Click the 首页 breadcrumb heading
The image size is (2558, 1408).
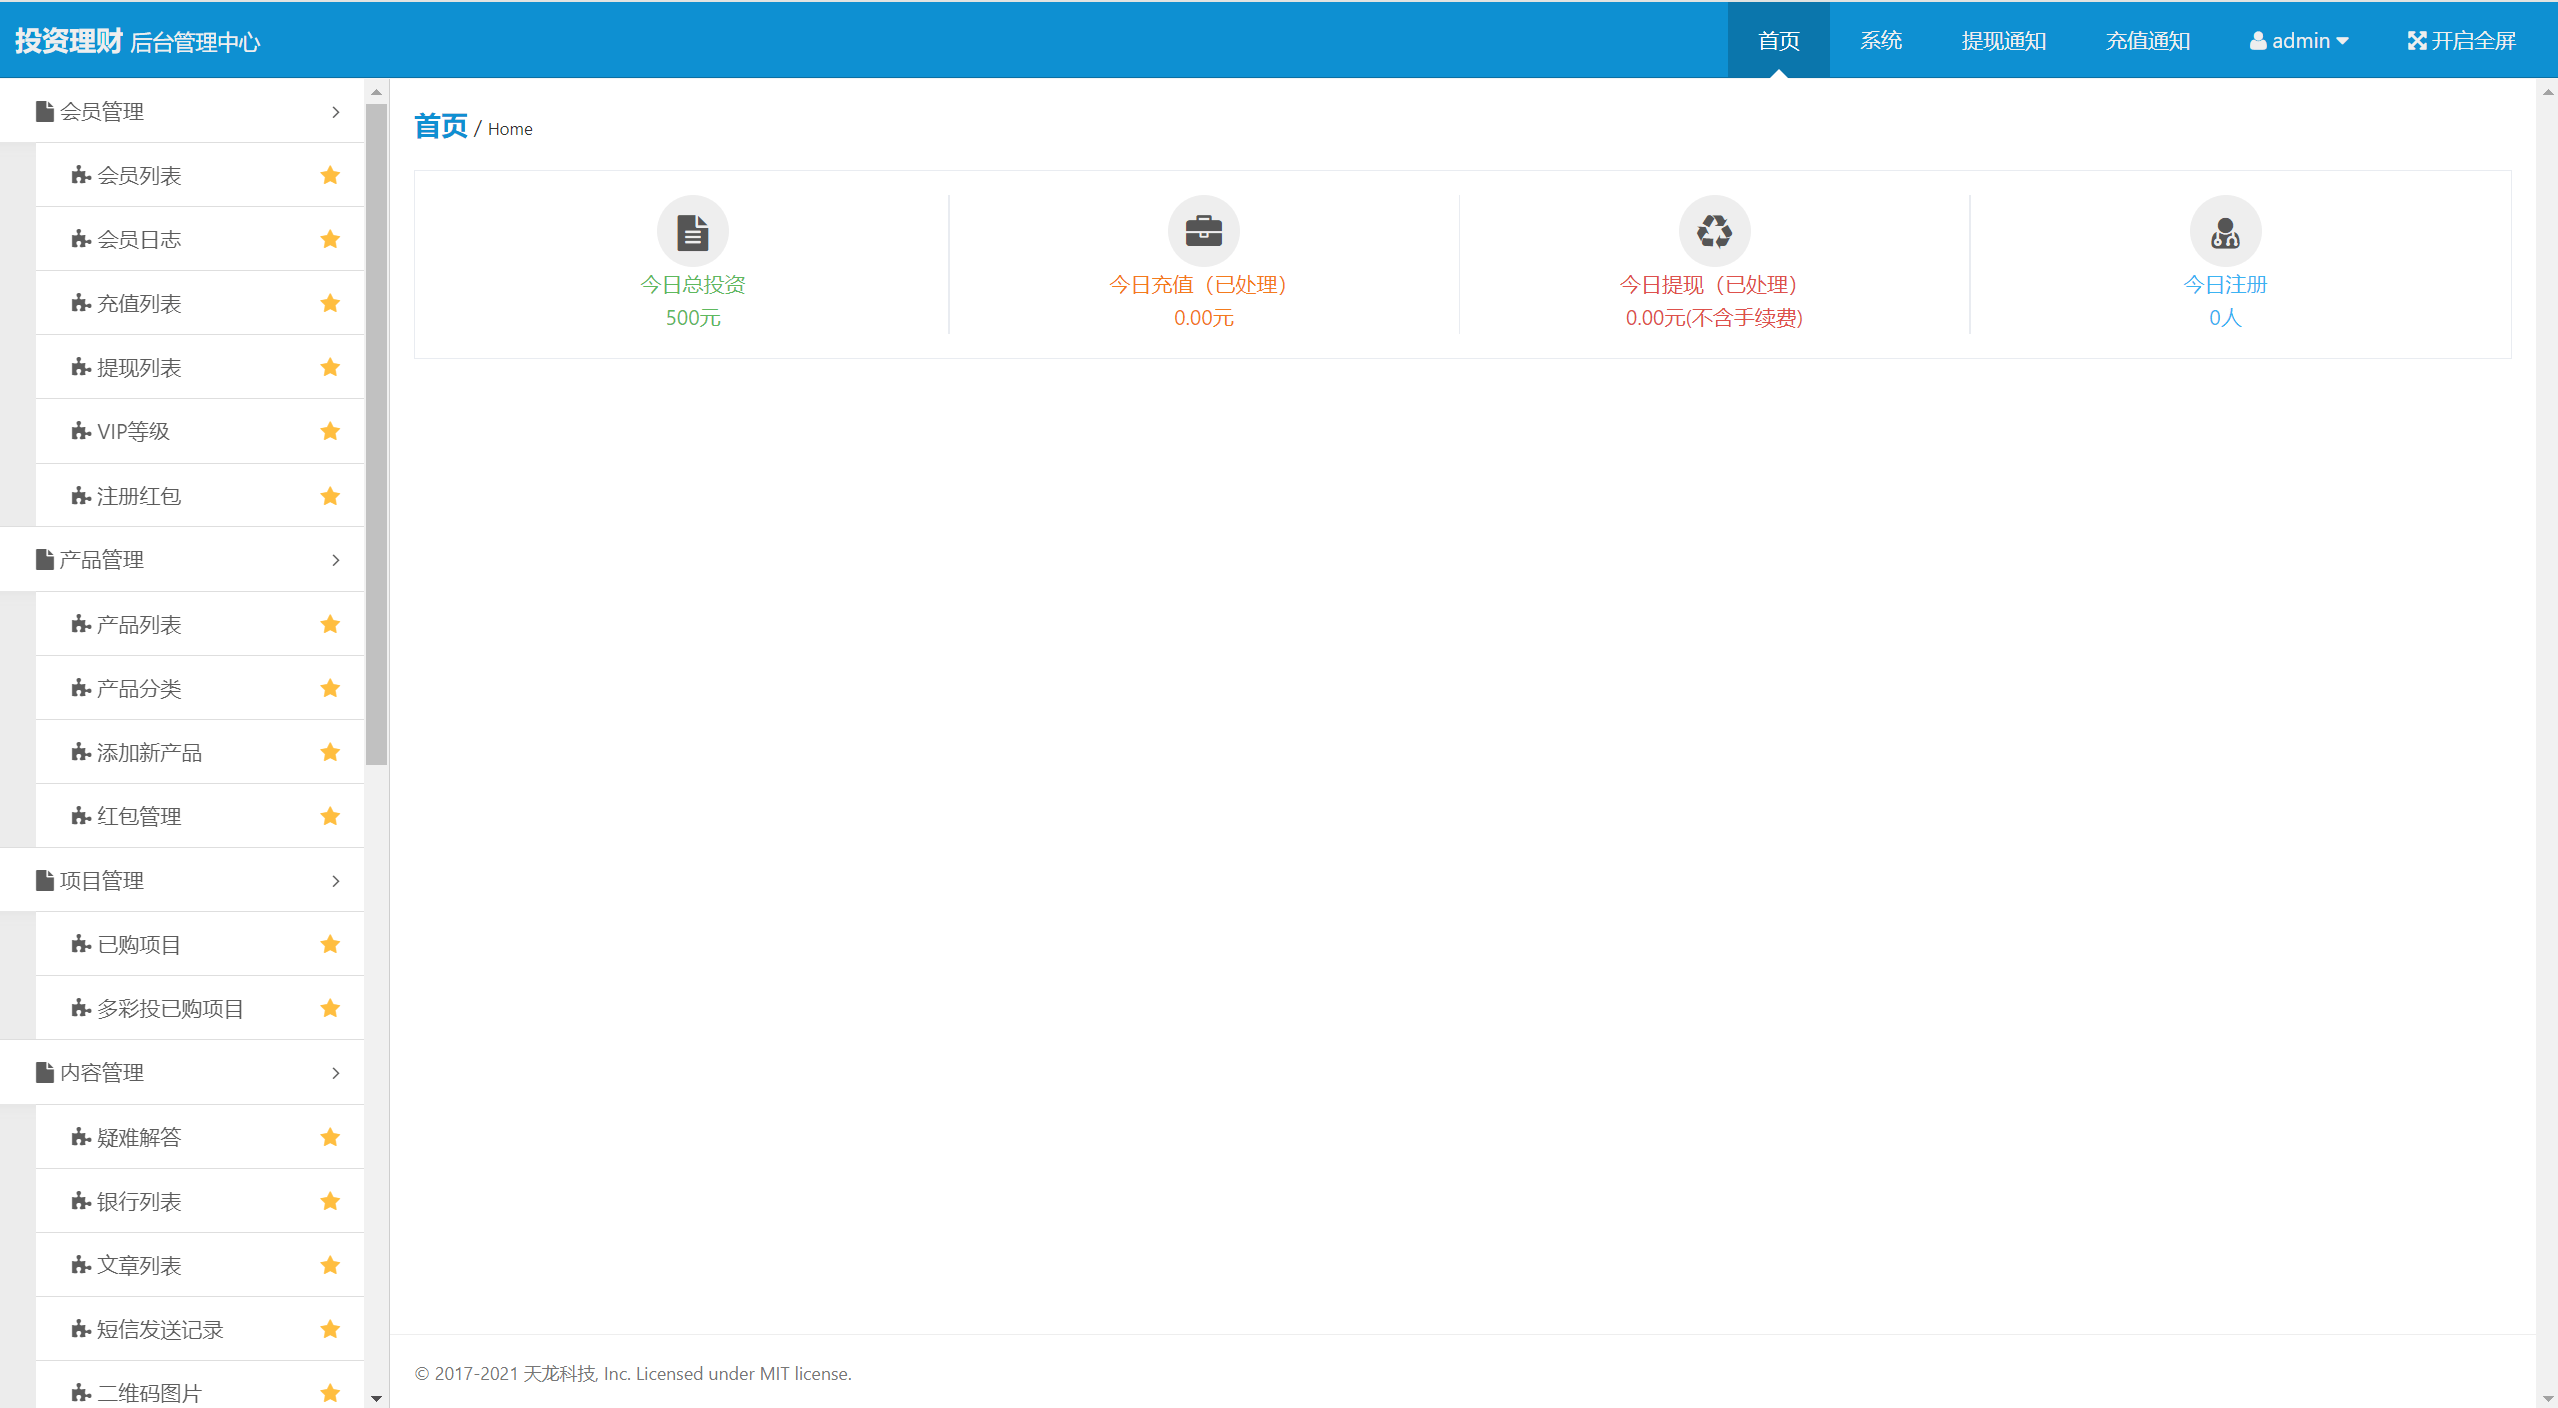[x=441, y=127]
